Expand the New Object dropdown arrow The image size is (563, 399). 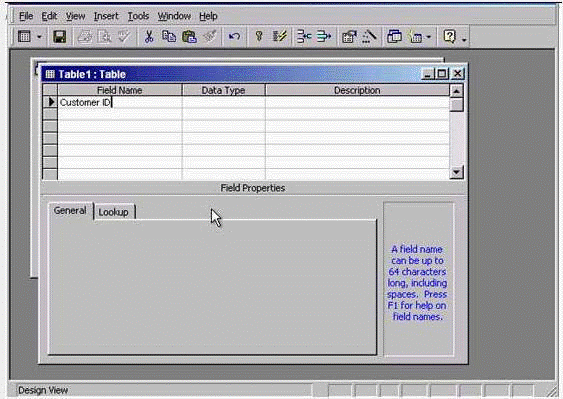[x=428, y=37]
